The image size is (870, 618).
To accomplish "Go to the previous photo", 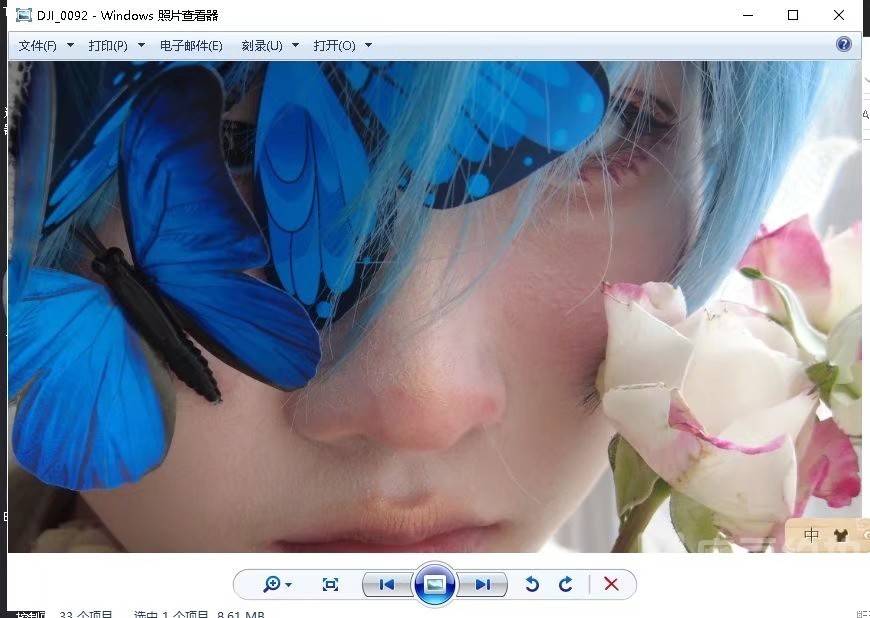I will 386,584.
